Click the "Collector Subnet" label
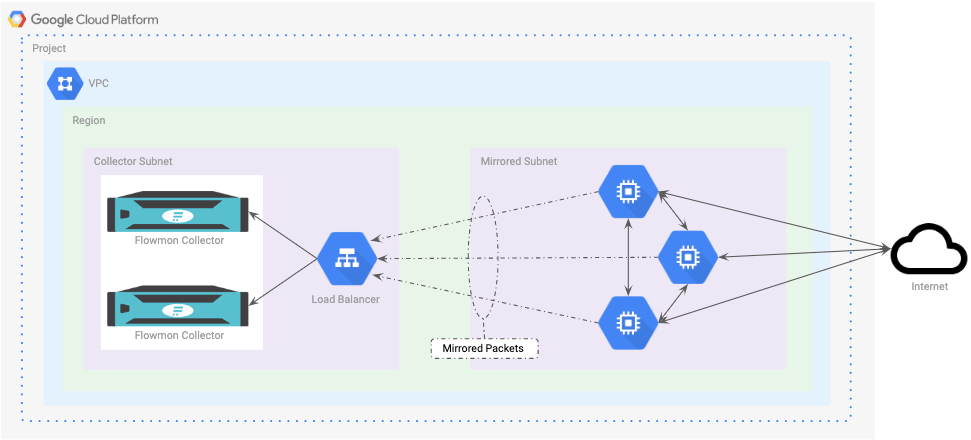971x440 pixels. [x=133, y=161]
